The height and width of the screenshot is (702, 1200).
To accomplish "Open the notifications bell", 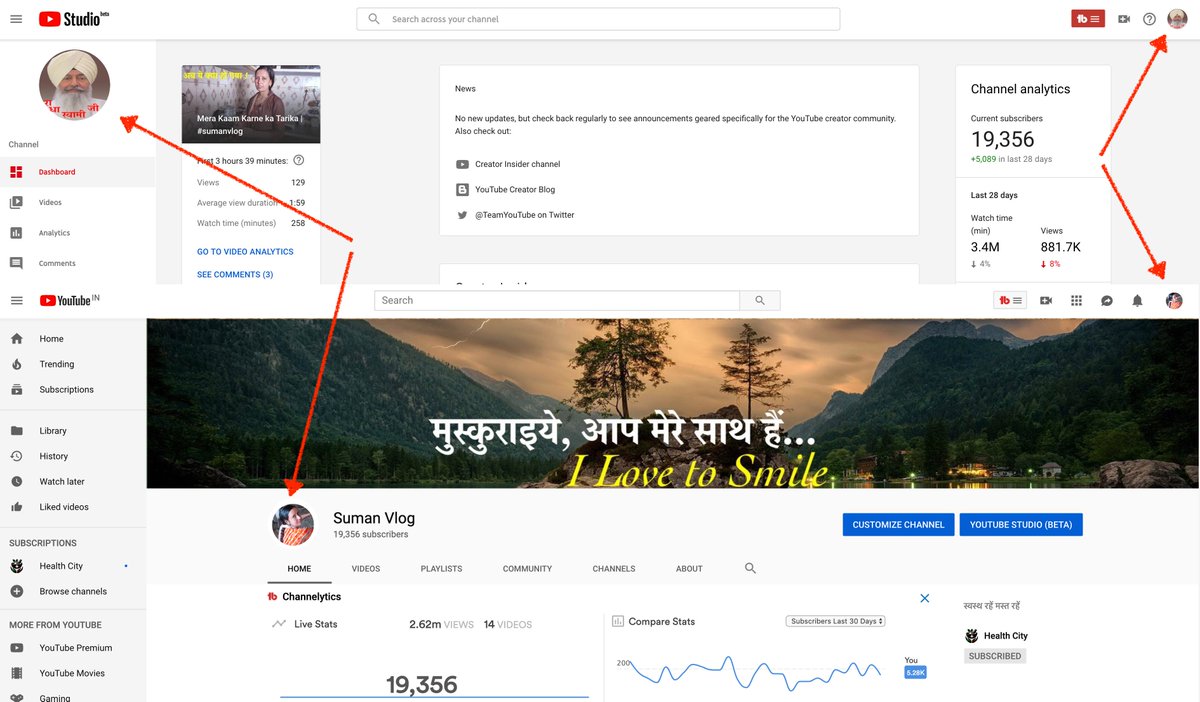I will coord(1137,300).
